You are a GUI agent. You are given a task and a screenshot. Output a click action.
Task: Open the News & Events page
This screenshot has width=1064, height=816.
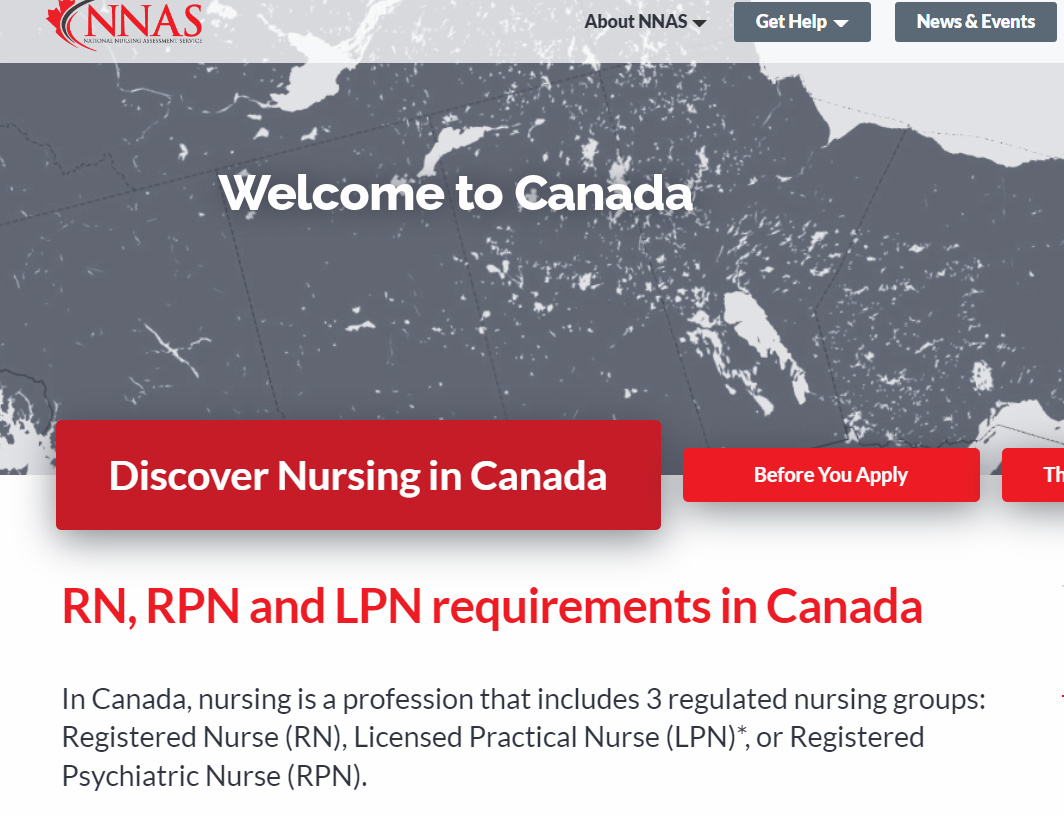976,22
